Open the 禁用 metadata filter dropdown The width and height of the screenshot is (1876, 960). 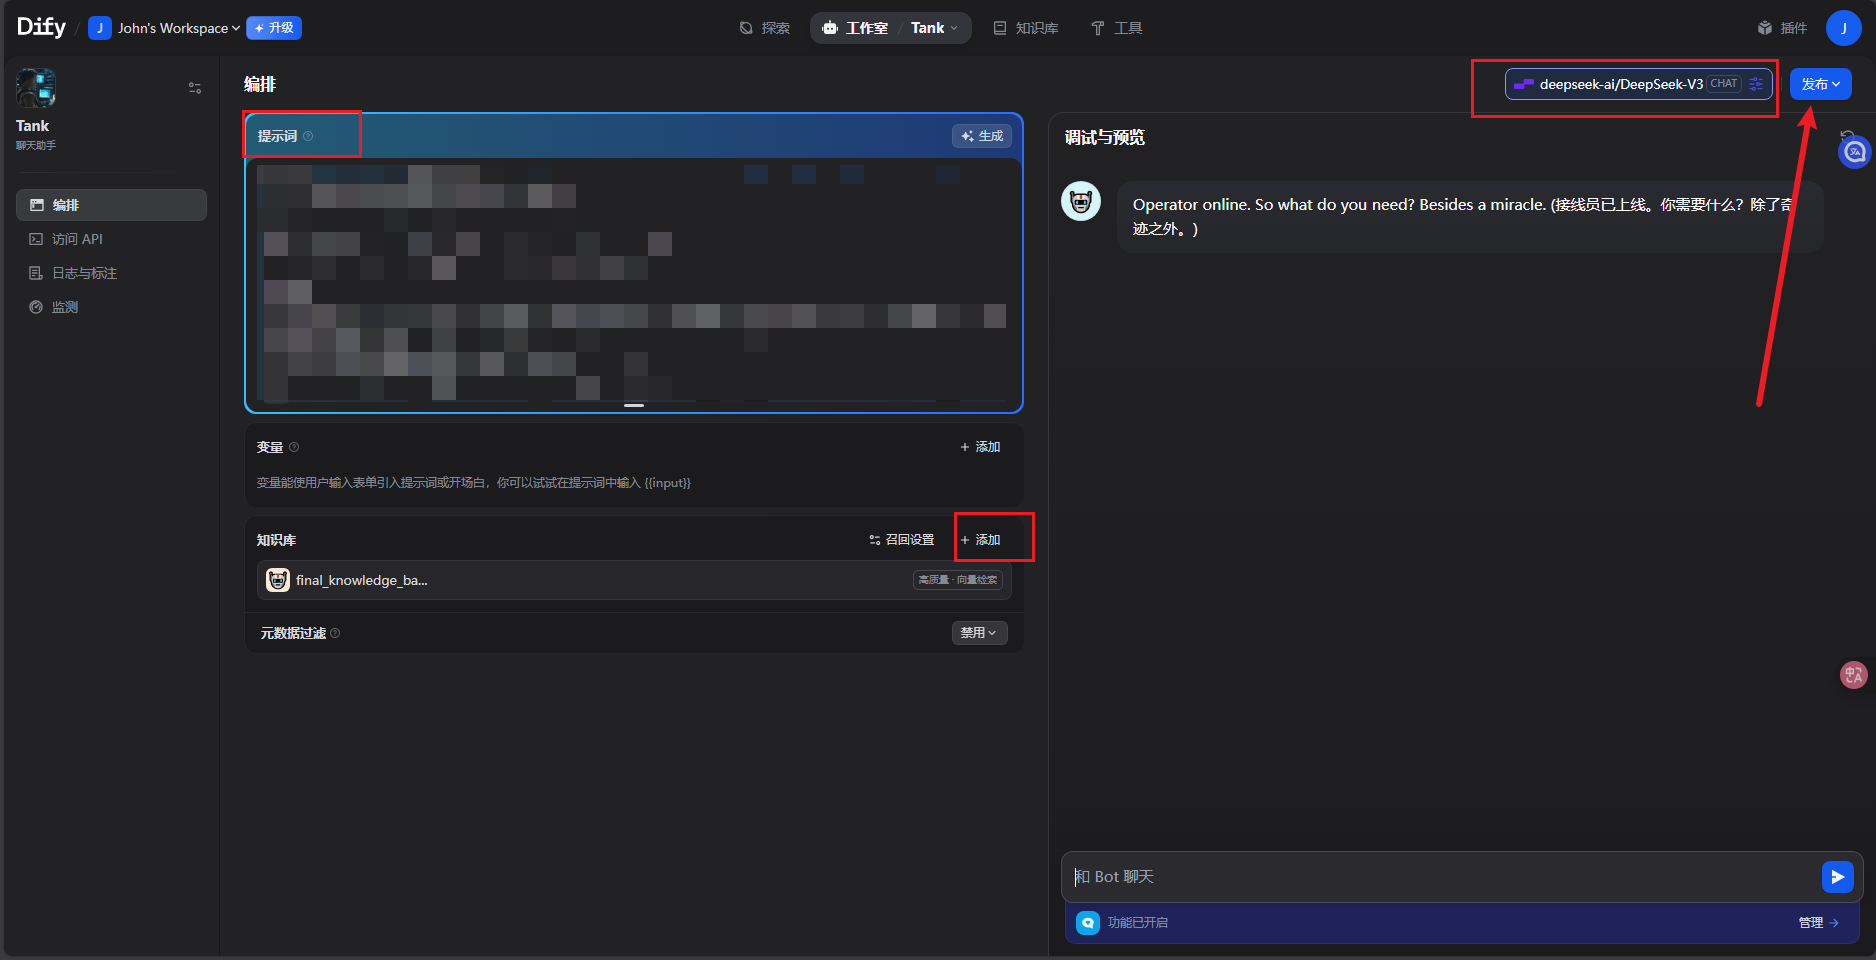click(x=979, y=633)
